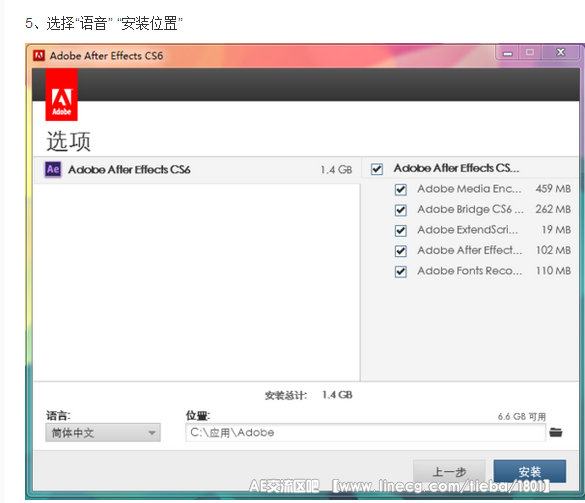Image resolution: width=585 pixels, height=503 pixels.
Task: Click the 选项 heading
Action: 68,141
